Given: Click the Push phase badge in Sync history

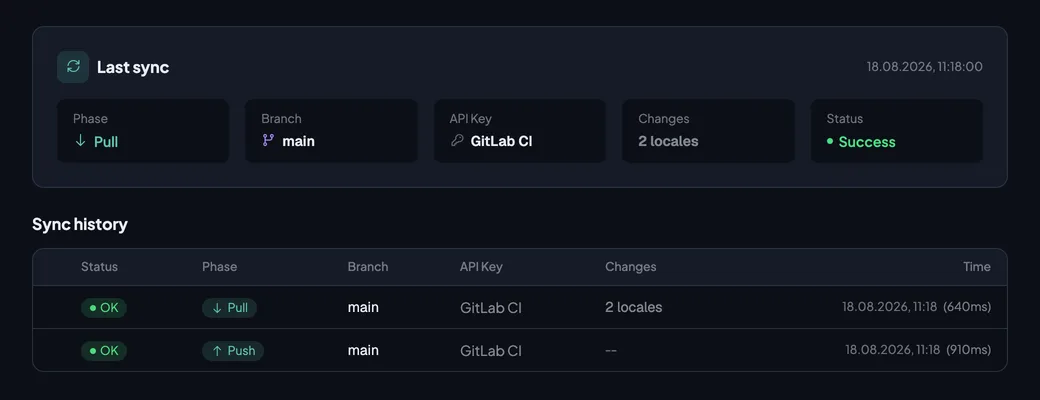Looking at the screenshot, I should 233,351.
